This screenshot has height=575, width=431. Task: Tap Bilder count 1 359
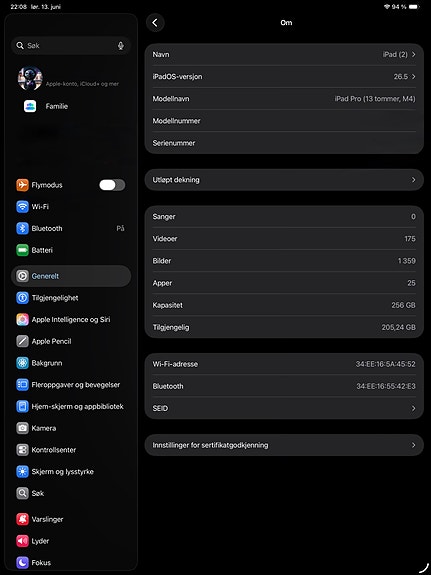coord(407,261)
